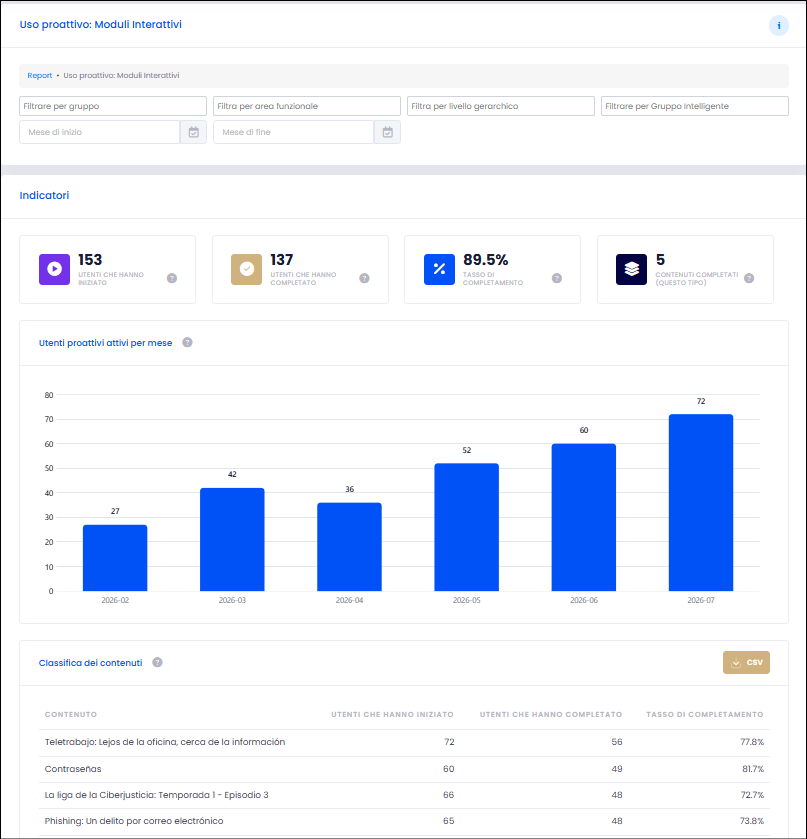807x839 pixels.
Task: Click the Mese di fine input field
Action: [294, 132]
